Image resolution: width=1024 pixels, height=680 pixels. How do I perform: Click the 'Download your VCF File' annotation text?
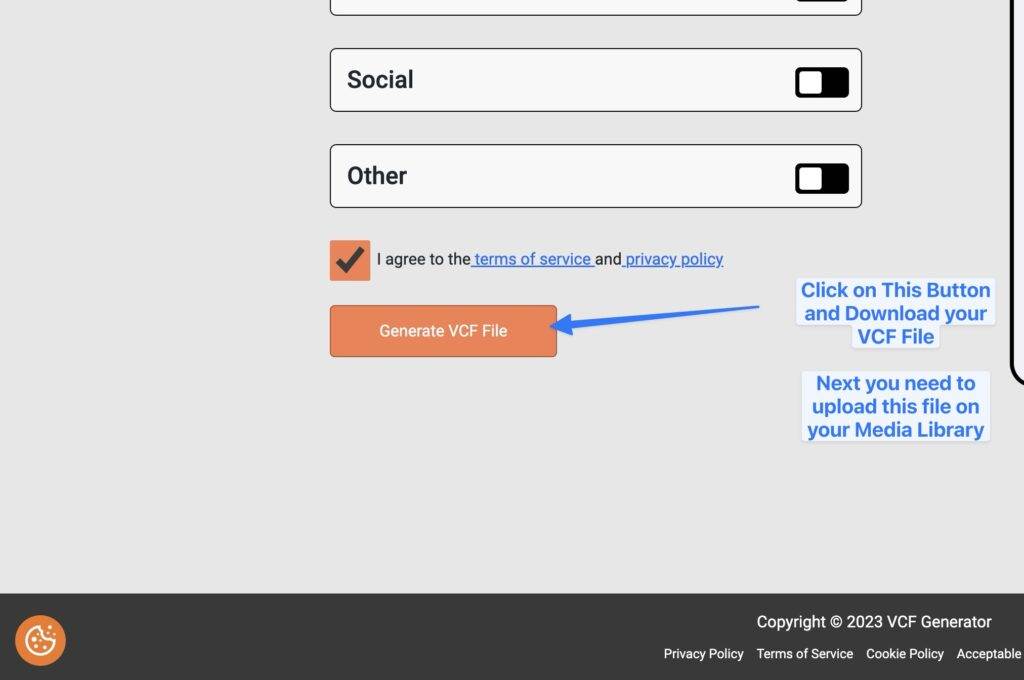(895, 313)
